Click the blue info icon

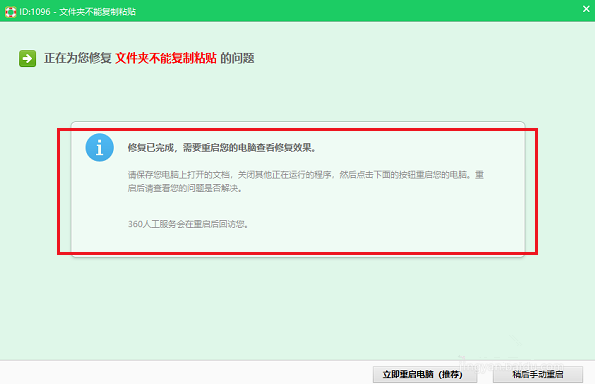(99, 148)
